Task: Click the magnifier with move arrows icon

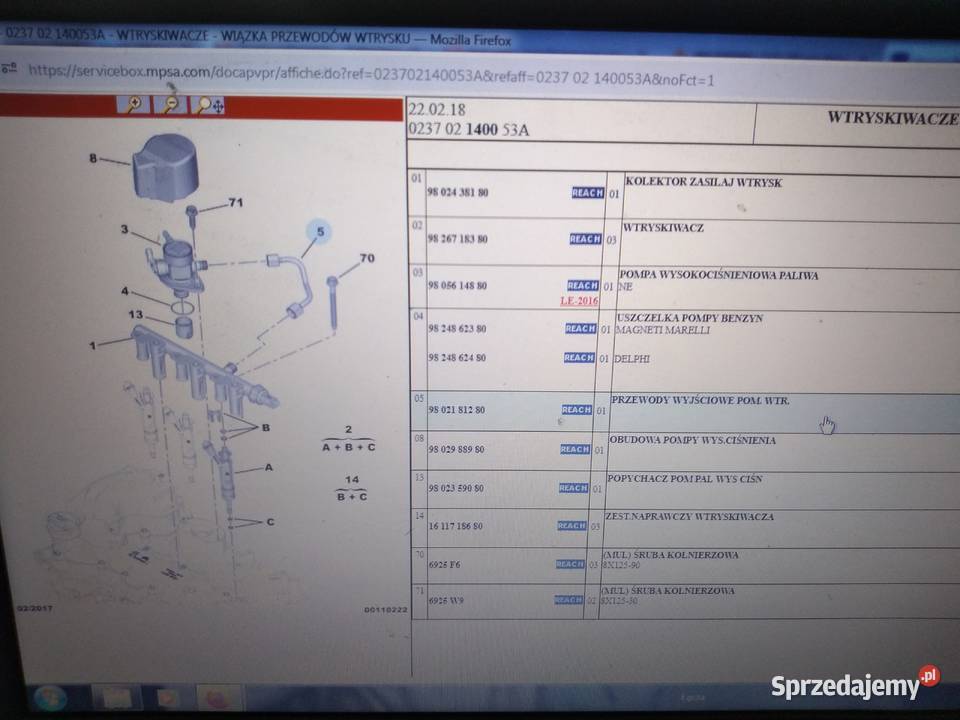Action: [x=209, y=104]
